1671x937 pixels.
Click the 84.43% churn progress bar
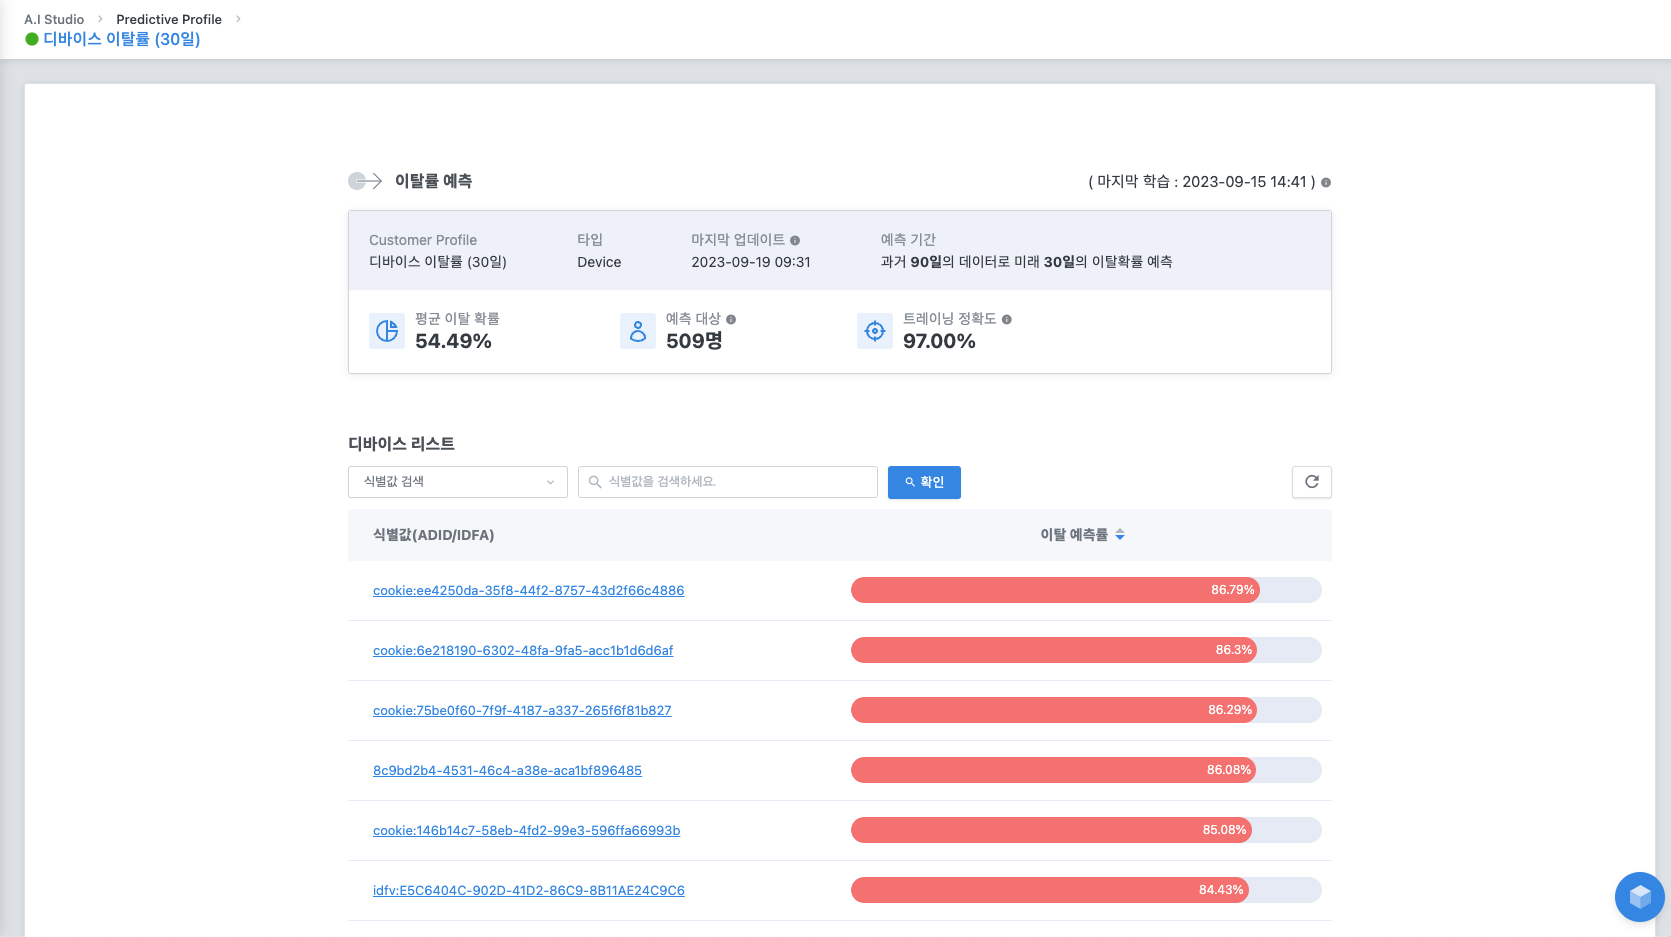click(x=1086, y=890)
